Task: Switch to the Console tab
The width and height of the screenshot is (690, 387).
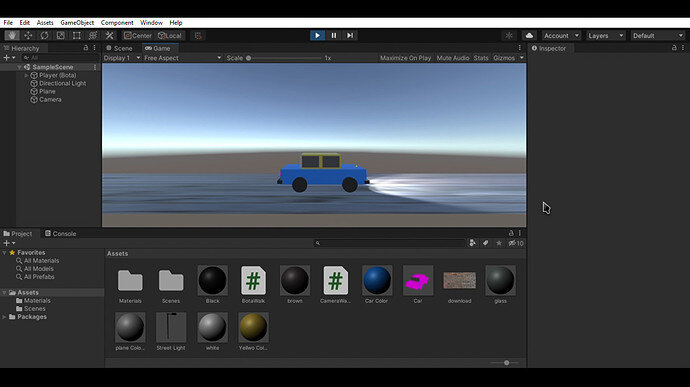Action: (60, 234)
